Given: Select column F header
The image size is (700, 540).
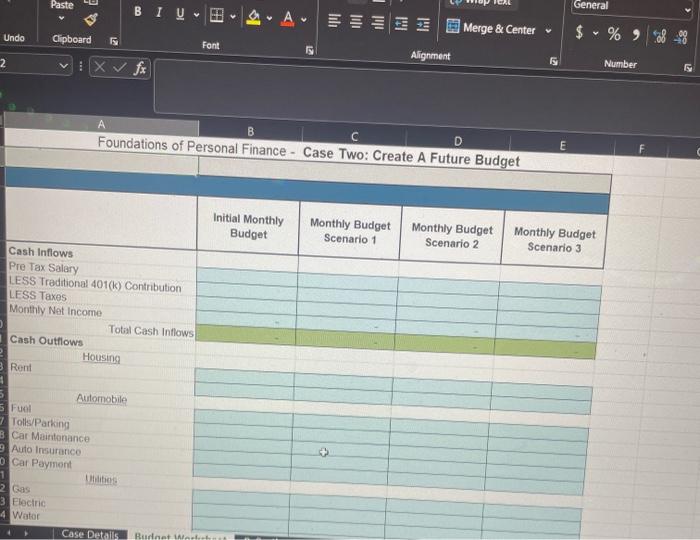Looking at the screenshot, I should [642, 149].
